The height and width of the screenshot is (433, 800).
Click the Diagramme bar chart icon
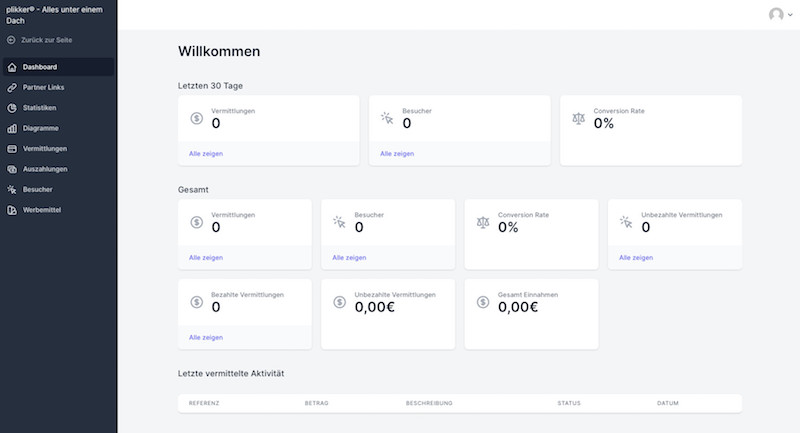(x=12, y=128)
